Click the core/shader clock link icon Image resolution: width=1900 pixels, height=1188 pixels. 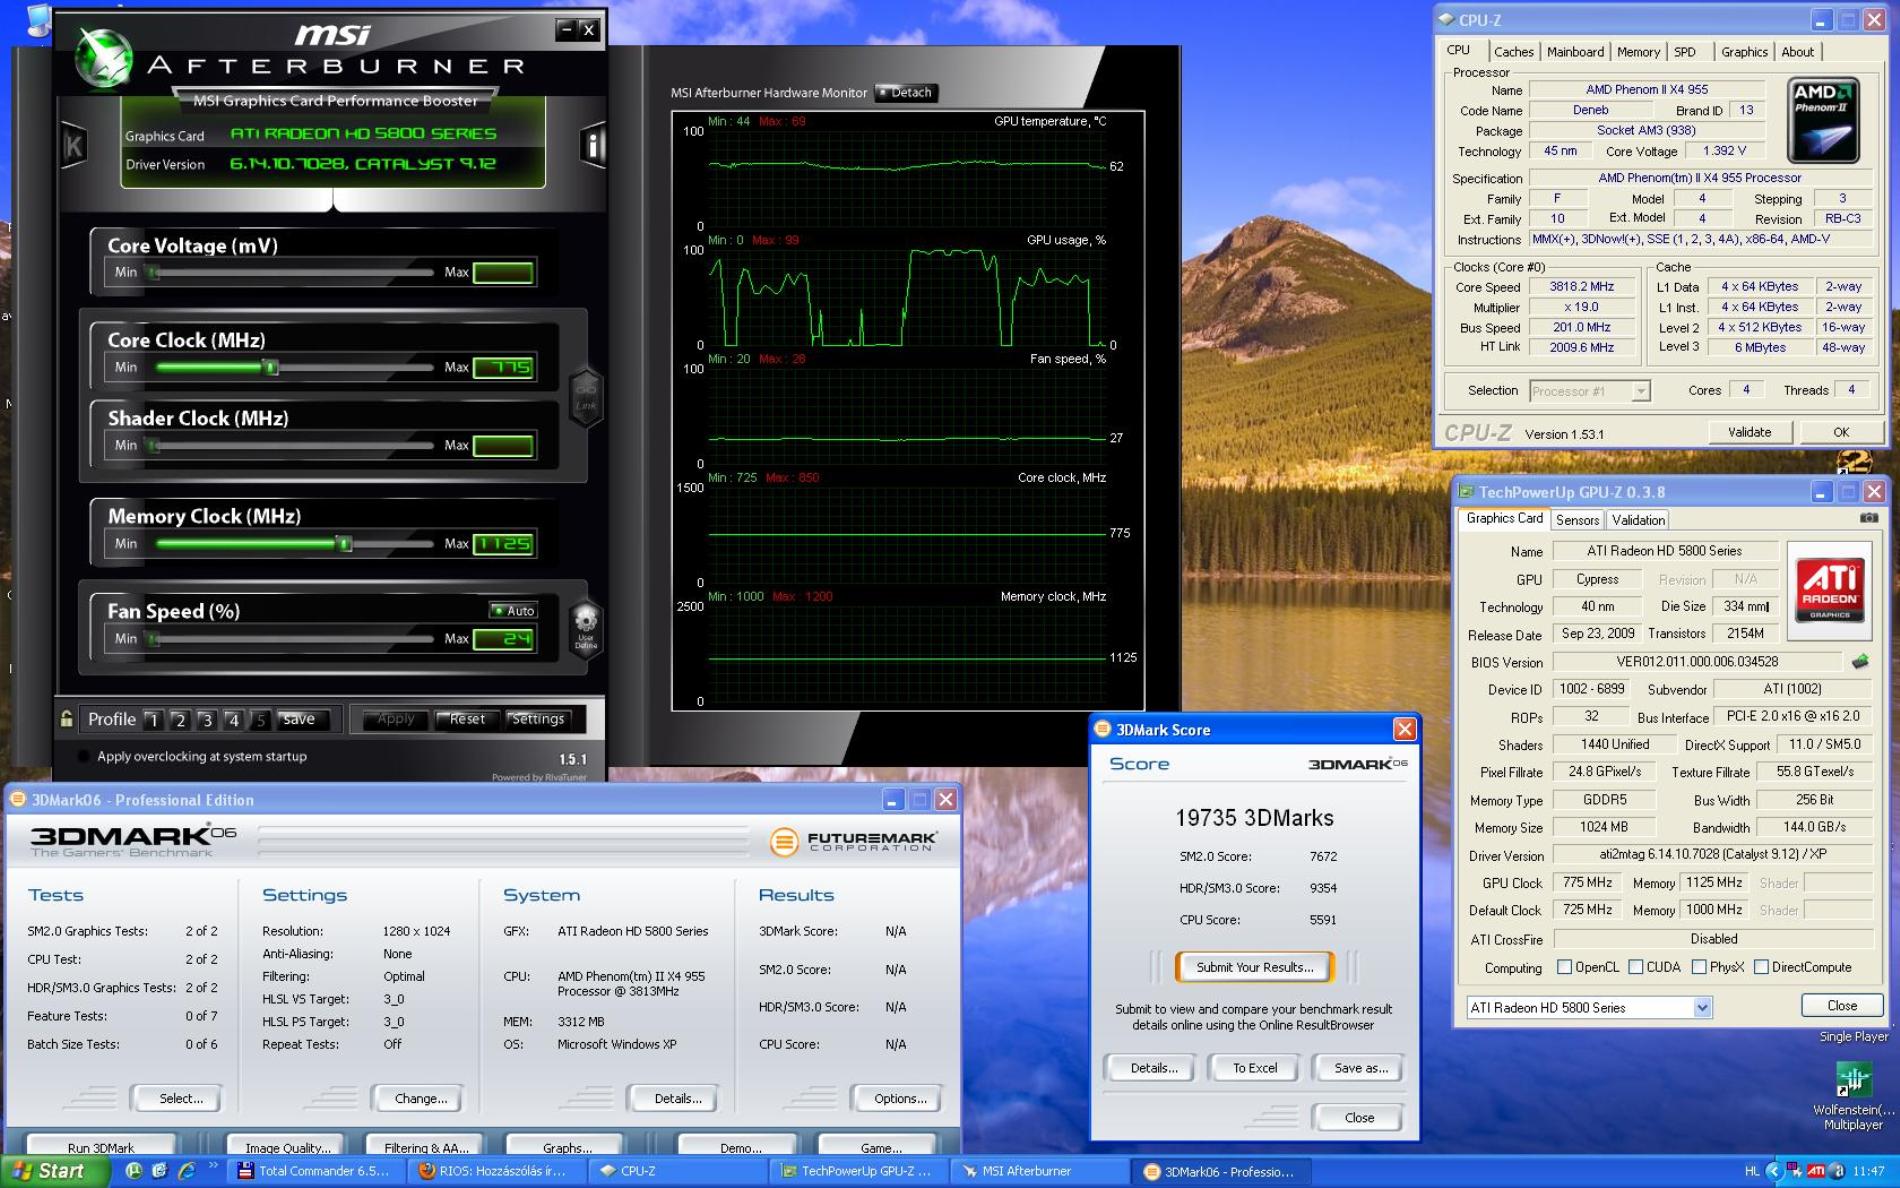pyautogui.click(x=586, y=397)
